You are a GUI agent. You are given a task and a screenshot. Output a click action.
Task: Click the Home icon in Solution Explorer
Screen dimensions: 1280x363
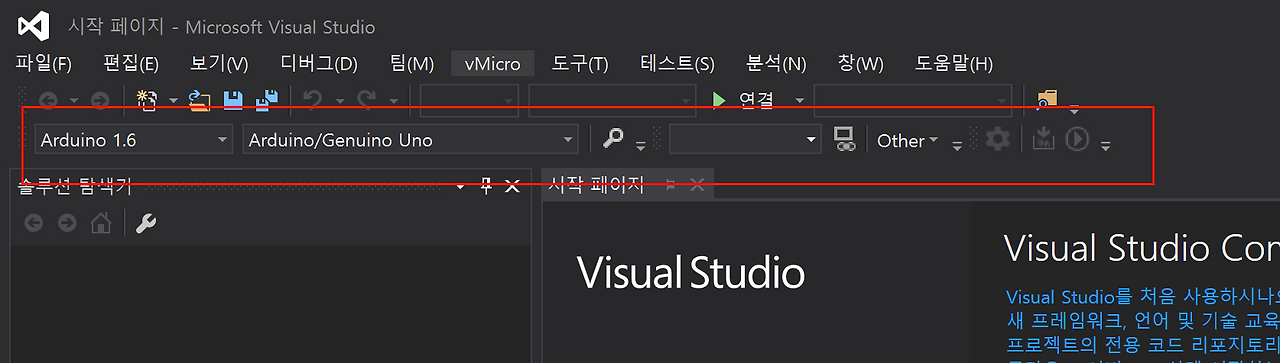[x=101, y=223]
